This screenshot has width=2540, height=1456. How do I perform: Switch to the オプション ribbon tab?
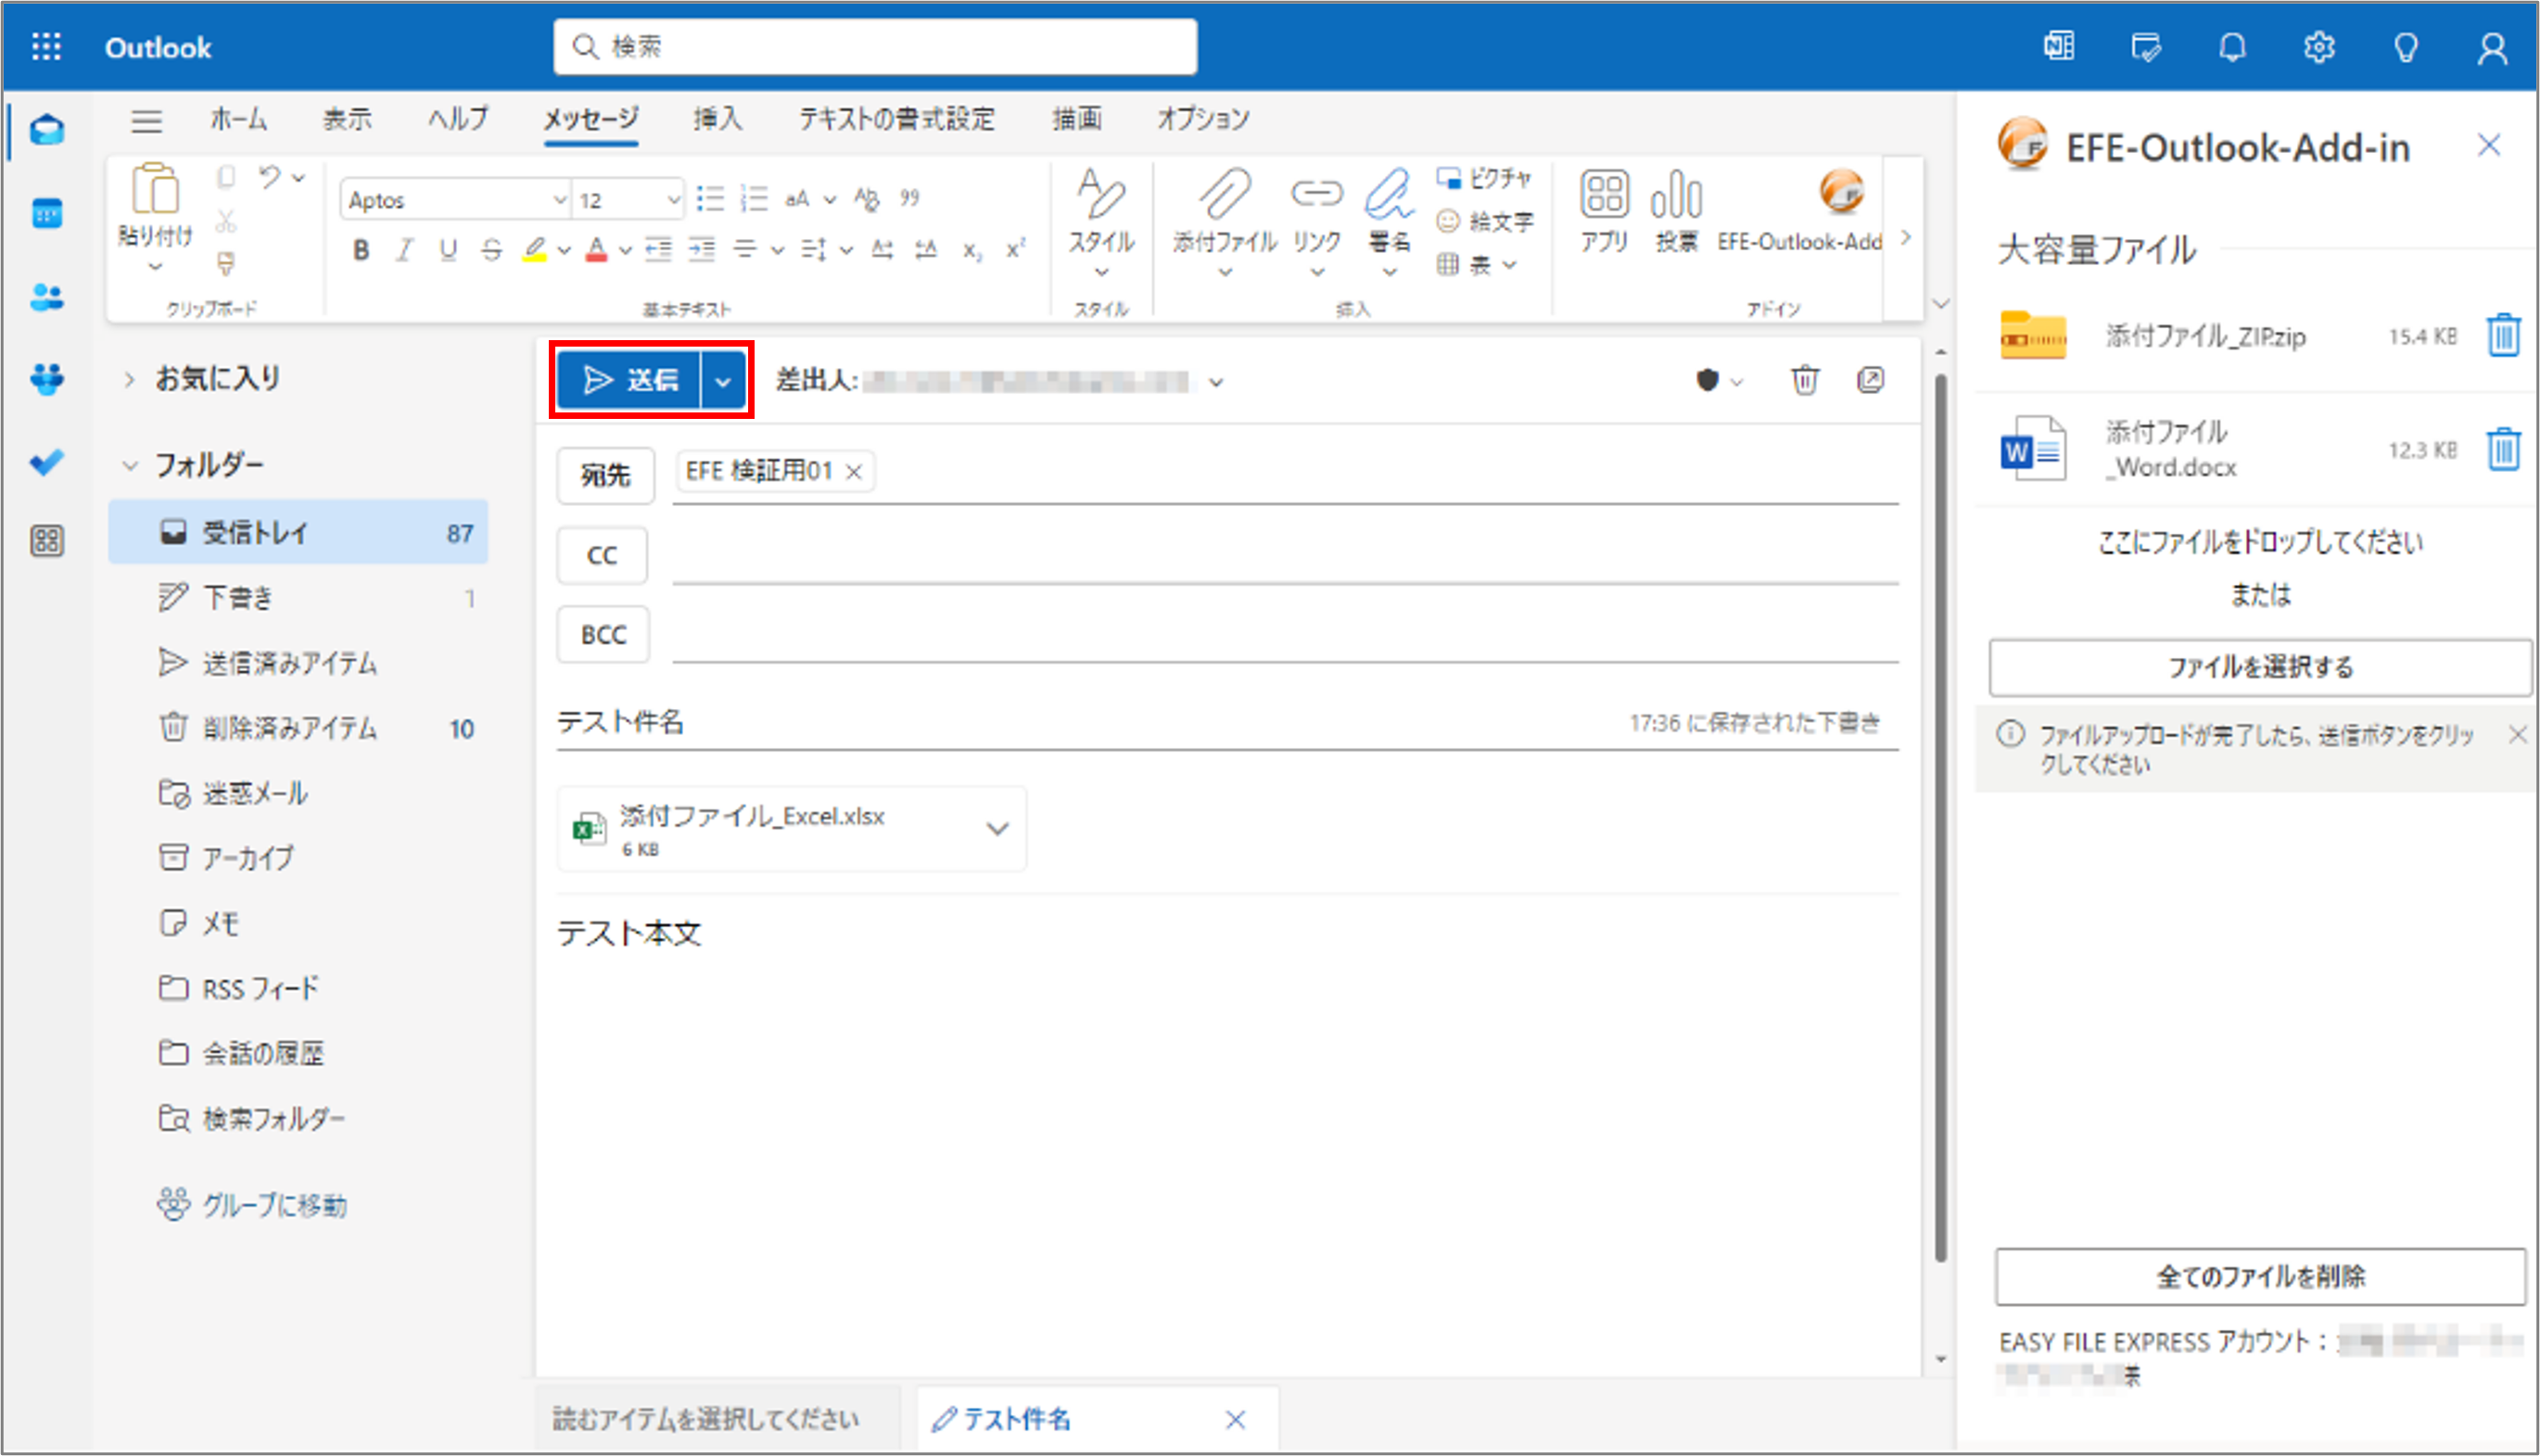coord(1202,119)
